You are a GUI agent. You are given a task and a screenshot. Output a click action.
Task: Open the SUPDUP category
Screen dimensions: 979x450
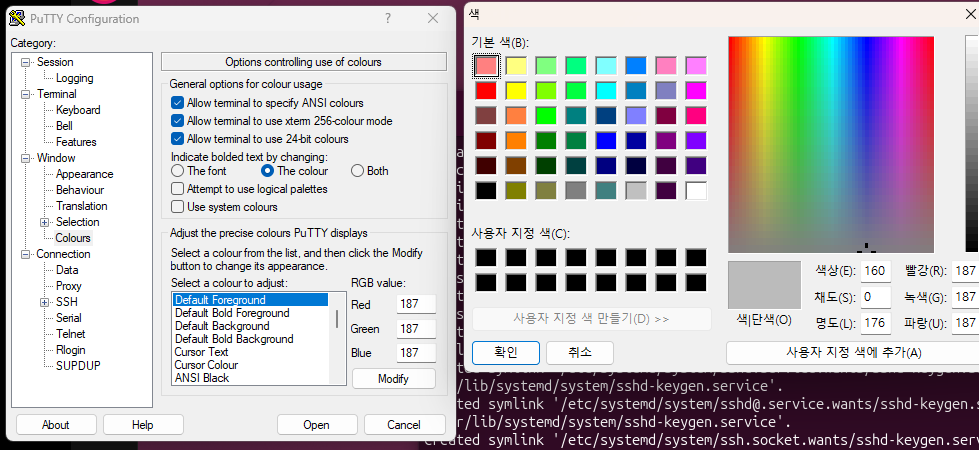click(78, 366)
